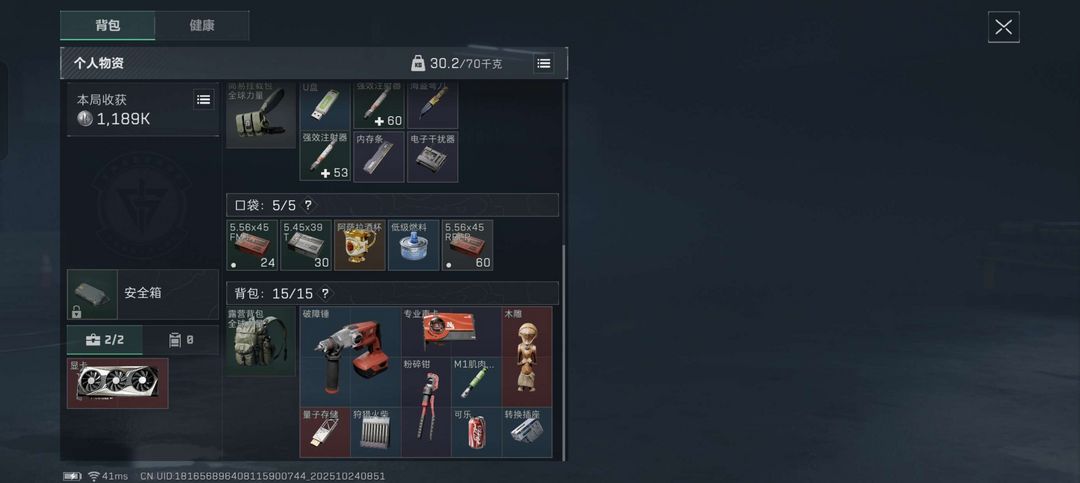1080x483 pixels.
Task: Switch to the 背包 tab
Action: click(x=107, y=25)
